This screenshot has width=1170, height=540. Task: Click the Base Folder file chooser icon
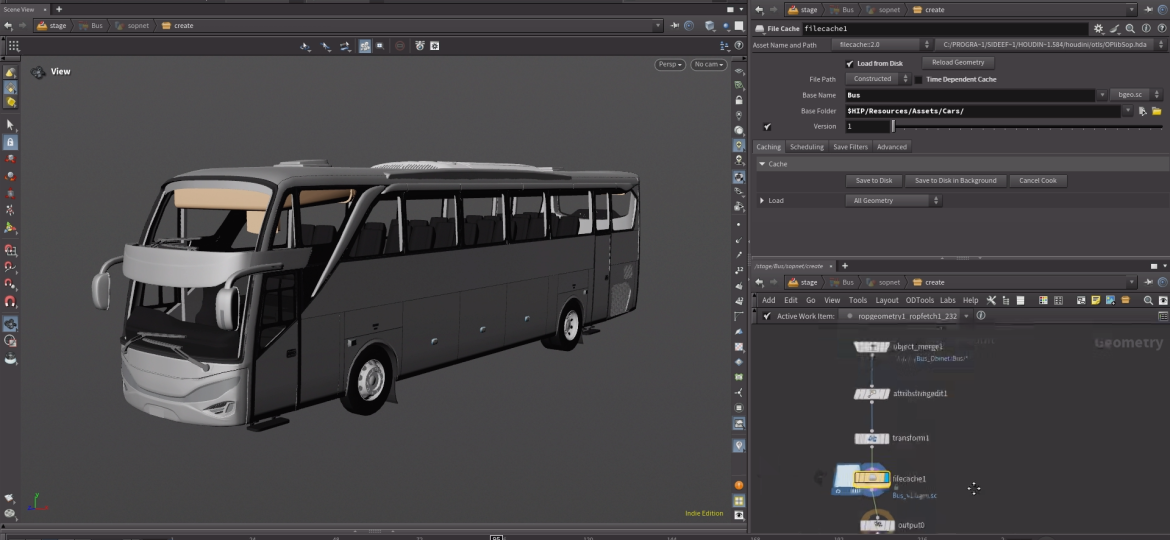(1156, 111)
